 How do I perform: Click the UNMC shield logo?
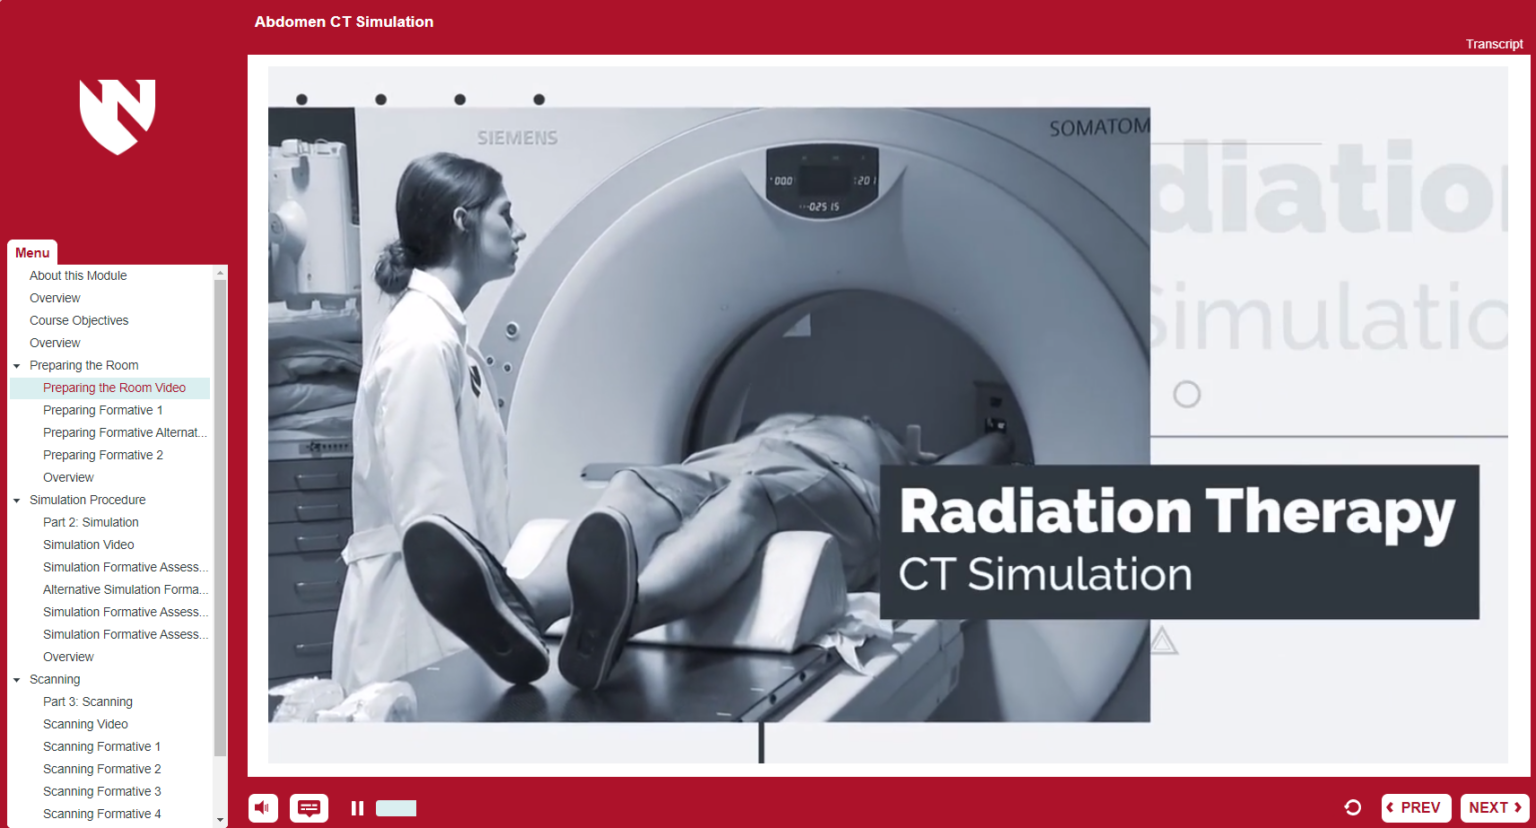pyautogui.click(x=116, y=117)
